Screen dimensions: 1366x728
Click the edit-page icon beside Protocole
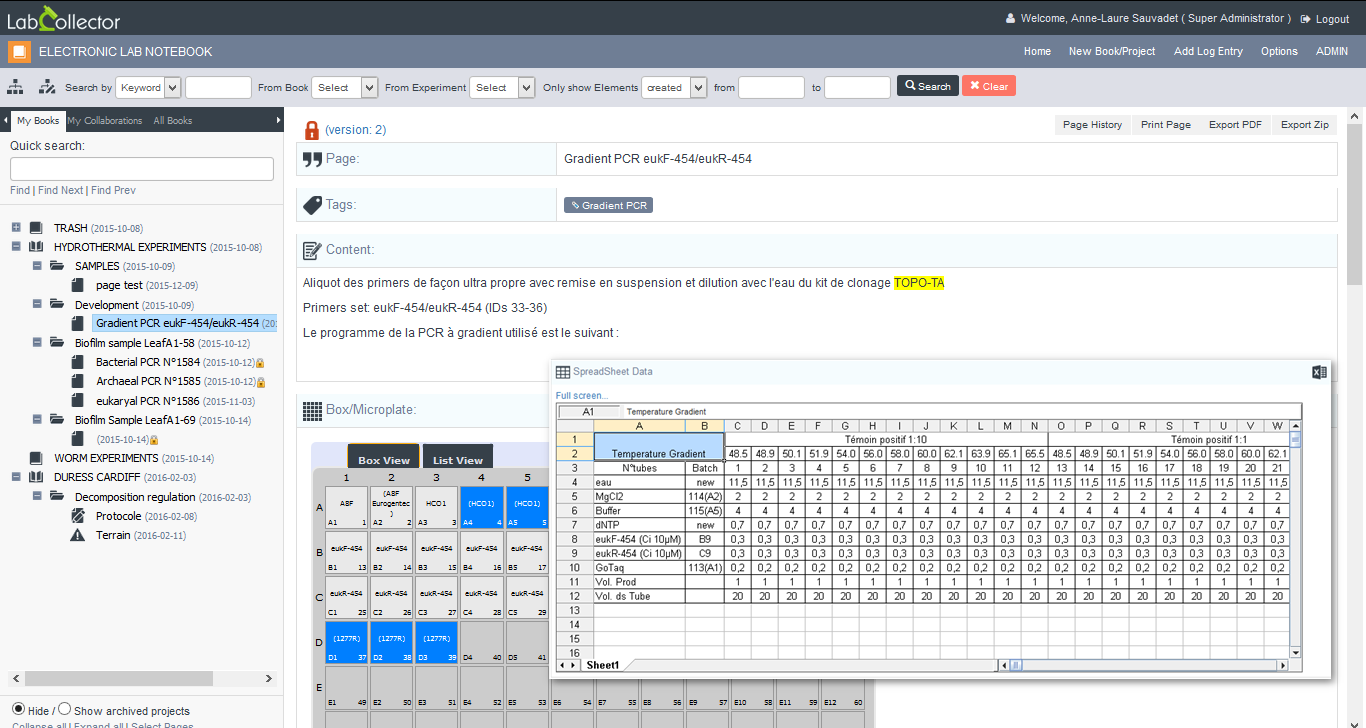[x=78, y=516]
